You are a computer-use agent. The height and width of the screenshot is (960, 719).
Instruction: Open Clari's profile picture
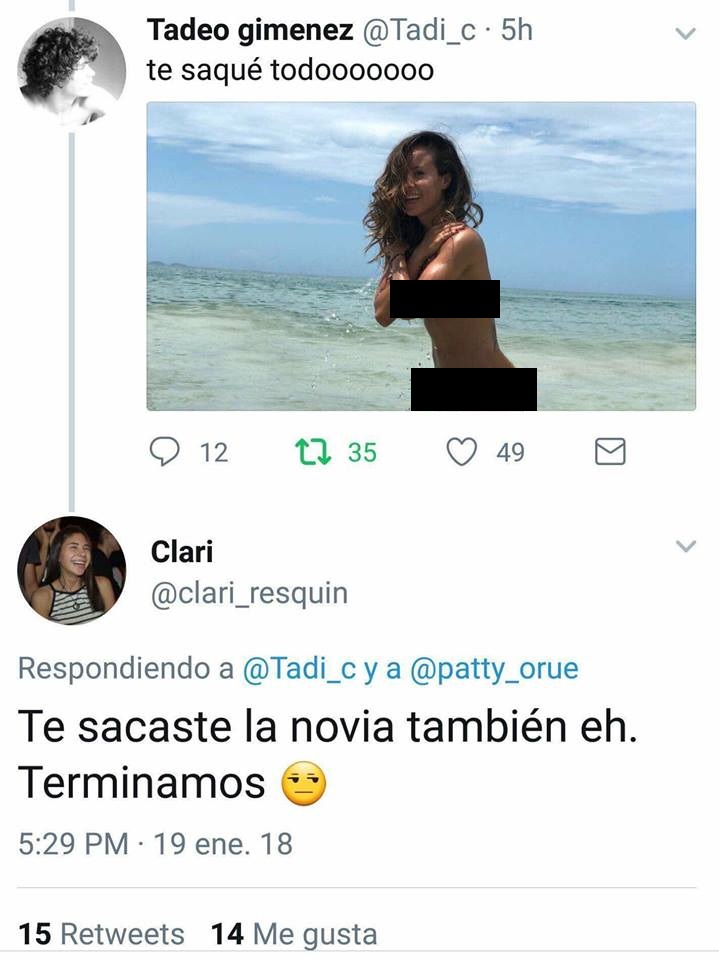click(x=71, y=570)
